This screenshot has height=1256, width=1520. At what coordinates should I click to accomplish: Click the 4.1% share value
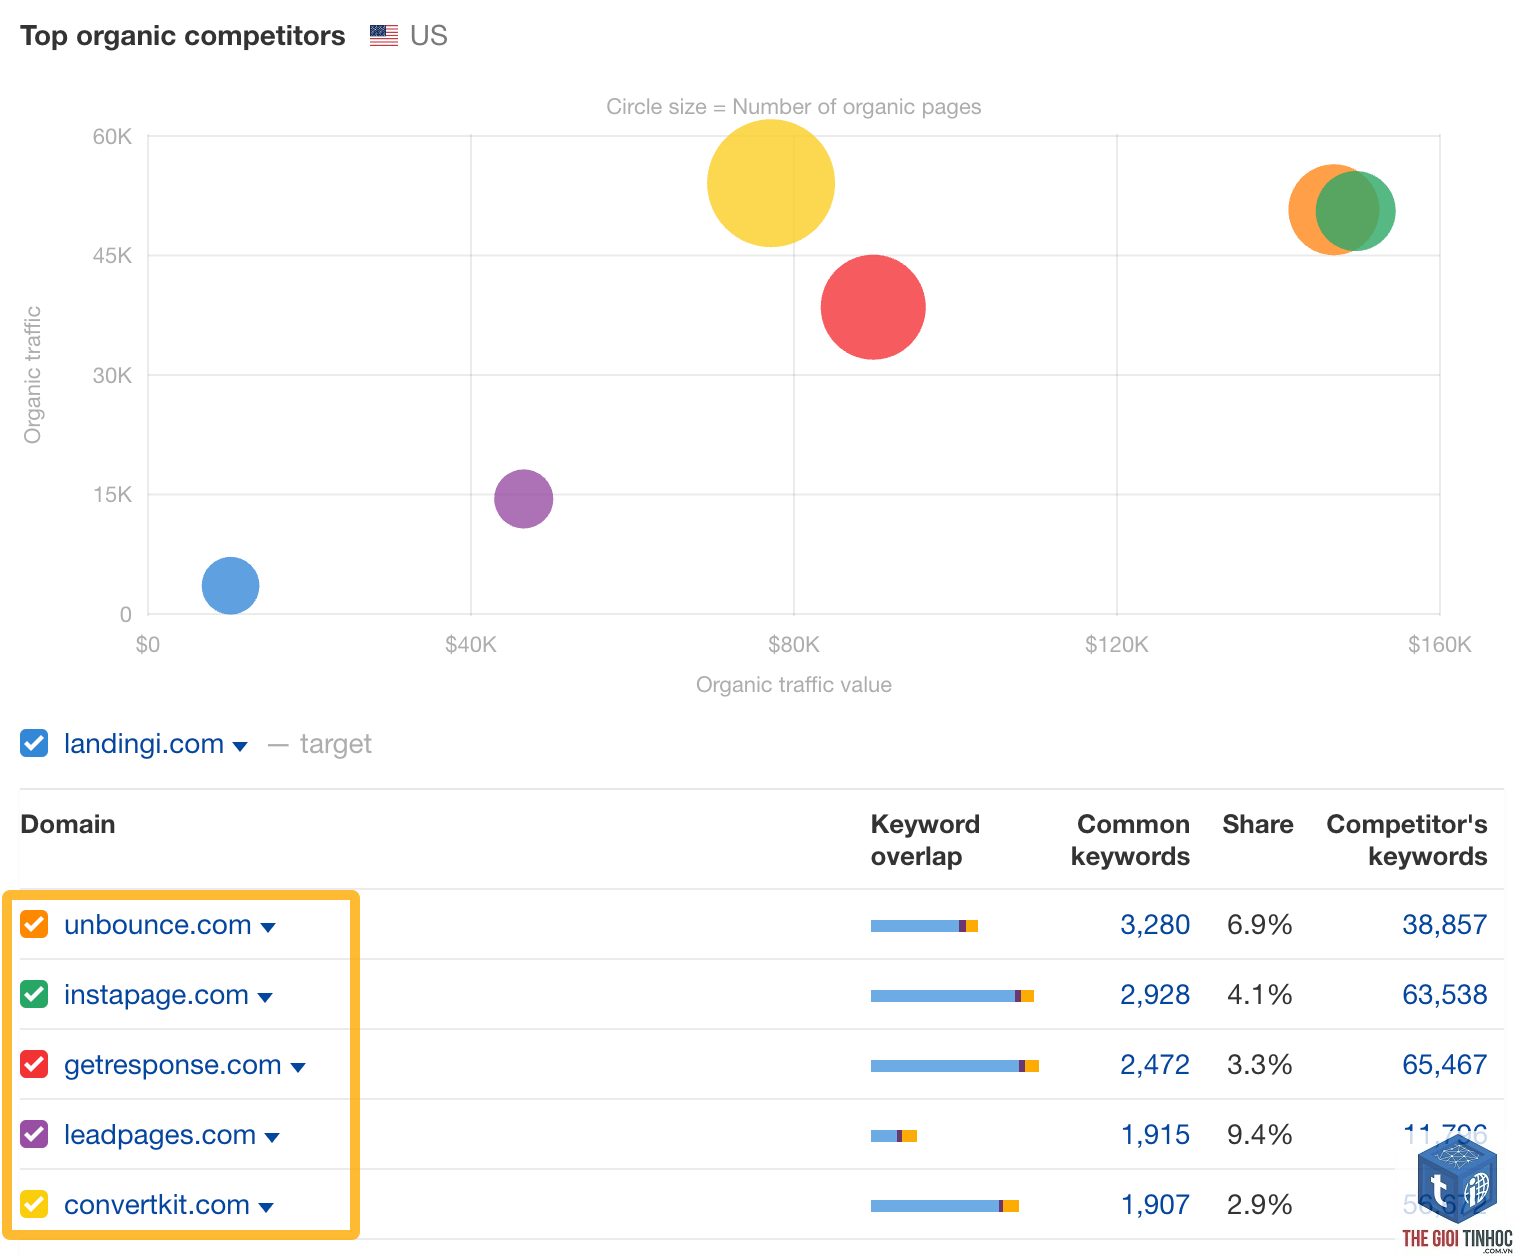tap(1260, 995)
